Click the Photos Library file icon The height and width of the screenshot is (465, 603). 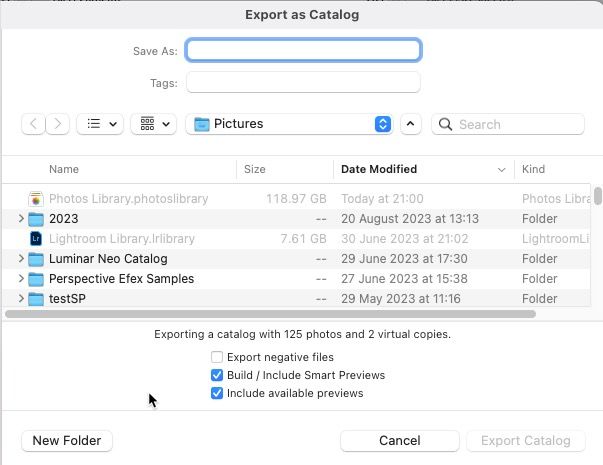pyautogui.click(x=36, y=199)
